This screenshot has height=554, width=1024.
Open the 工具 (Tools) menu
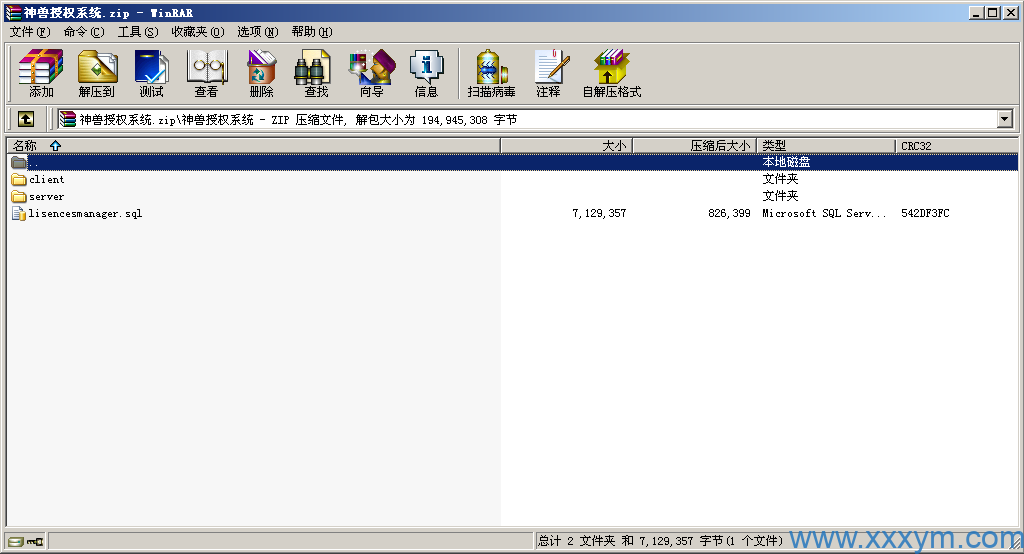137,32
